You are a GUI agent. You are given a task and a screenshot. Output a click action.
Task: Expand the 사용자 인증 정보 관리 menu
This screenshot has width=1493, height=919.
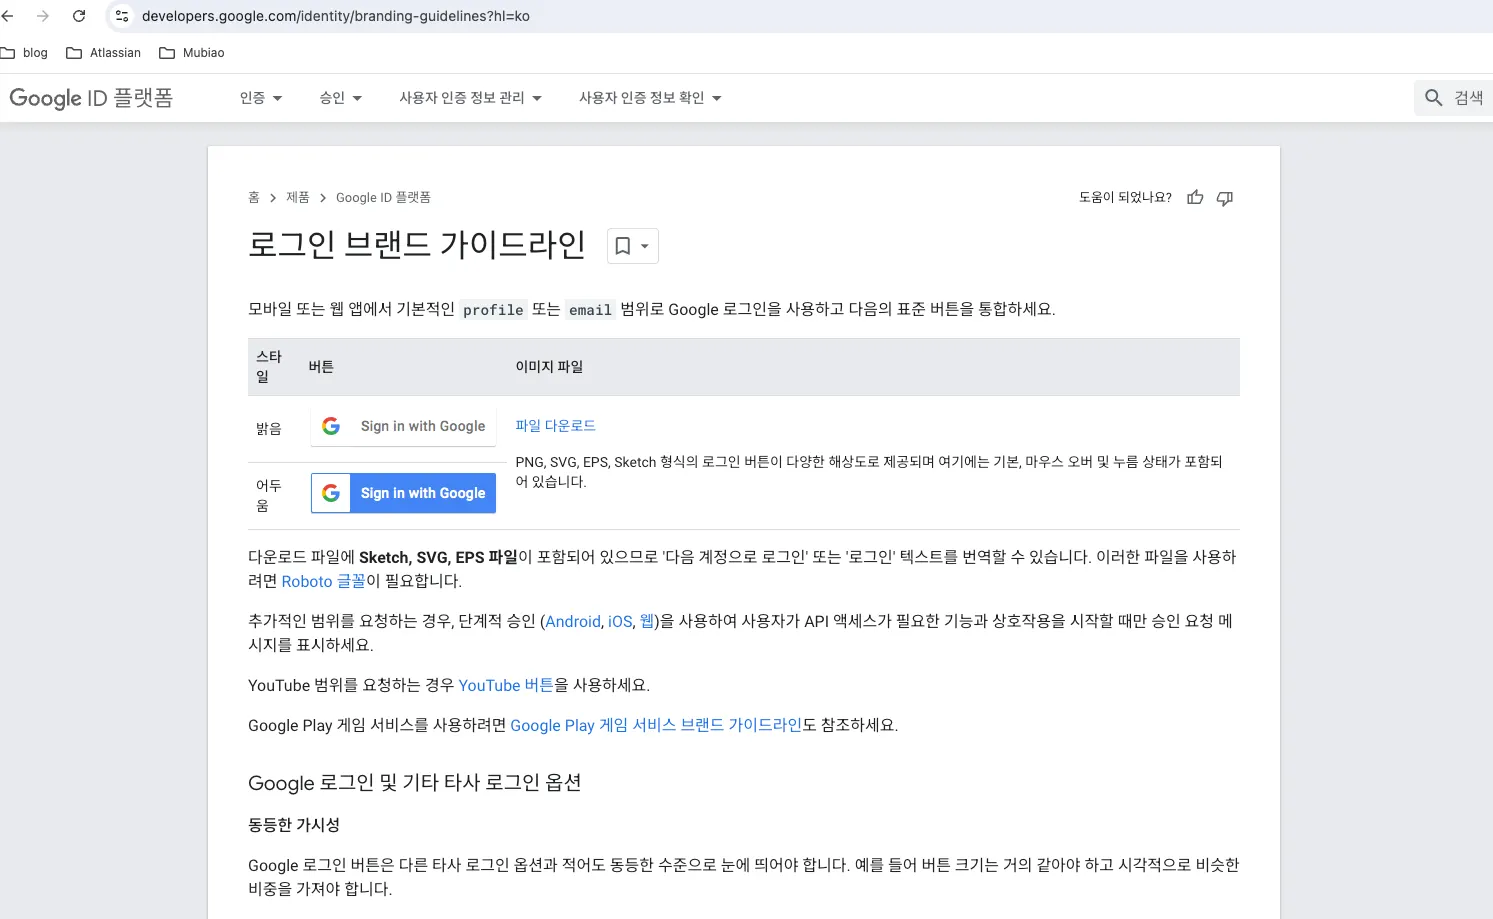[x=471, y=98]
